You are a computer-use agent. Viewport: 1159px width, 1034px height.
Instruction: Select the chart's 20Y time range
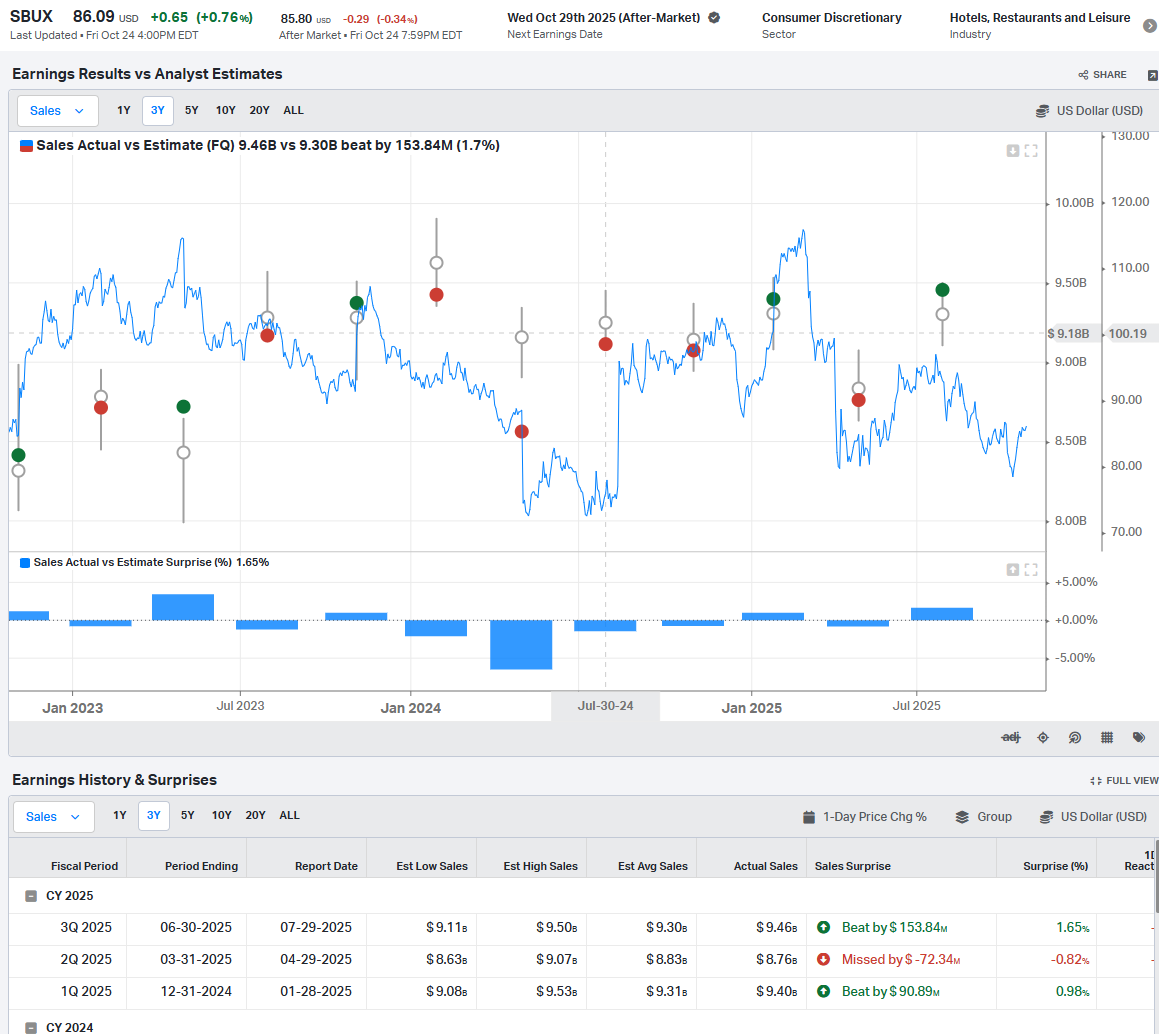(259, 110)
